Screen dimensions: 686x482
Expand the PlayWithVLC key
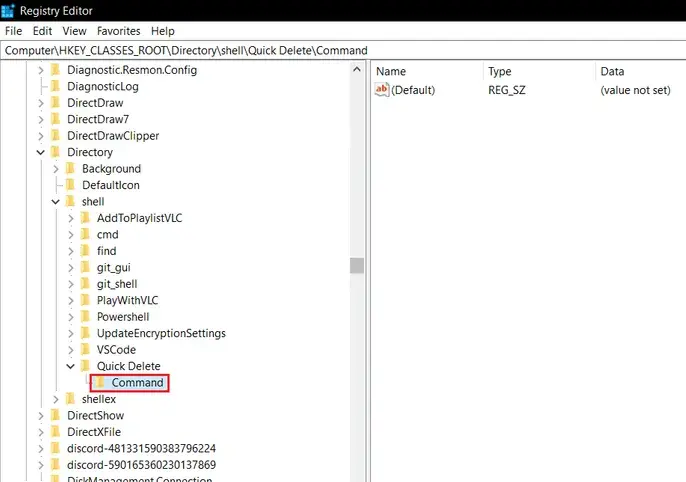71,300
